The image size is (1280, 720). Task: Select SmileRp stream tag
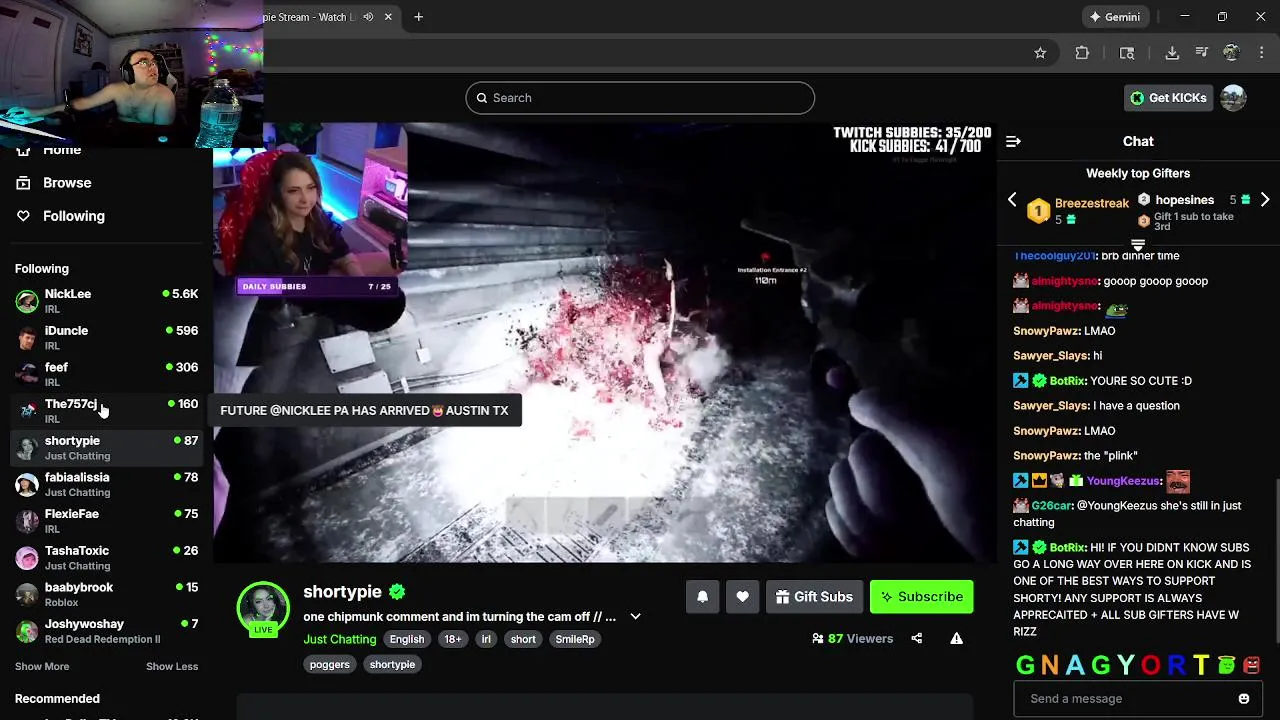click(575, 639)
